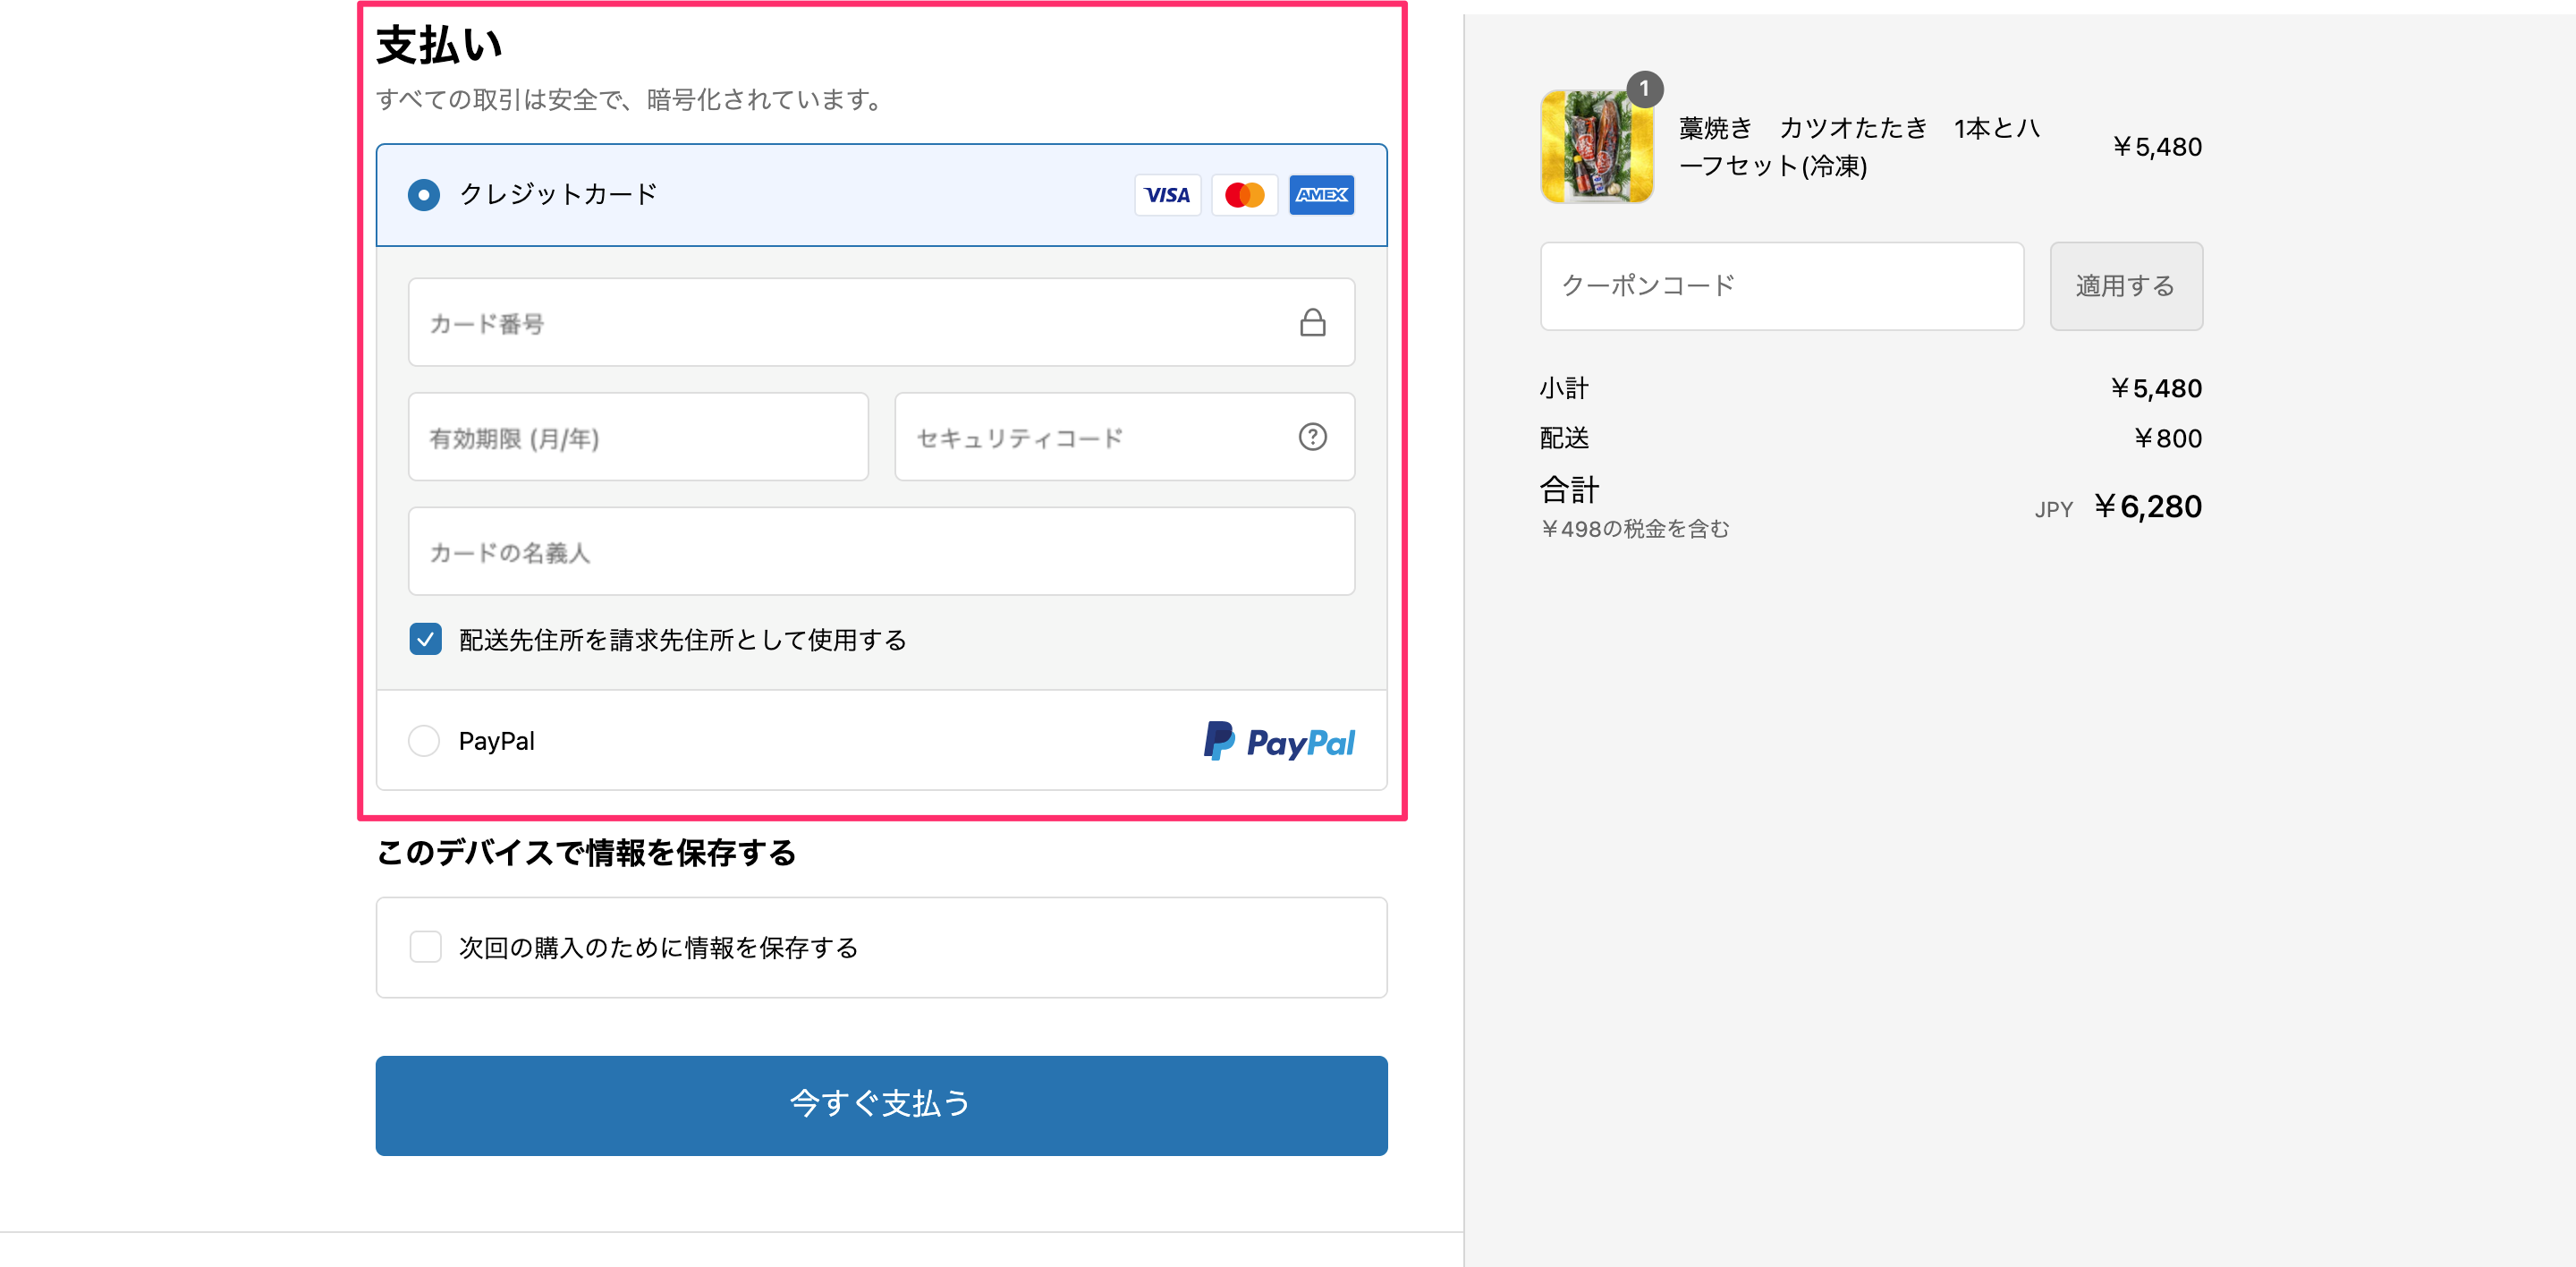Viewport: 2576px width, 1267px height.
Task: Select the PayPal radio button
Action: (424, 741)
